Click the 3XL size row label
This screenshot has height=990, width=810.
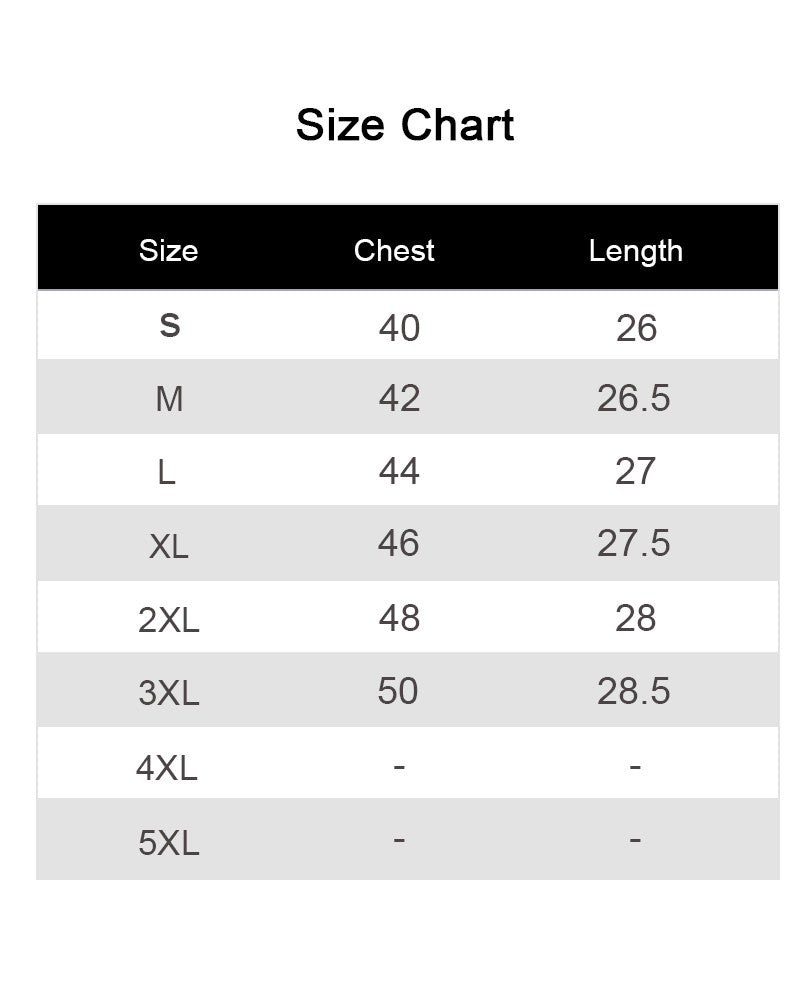pos(169,693)
